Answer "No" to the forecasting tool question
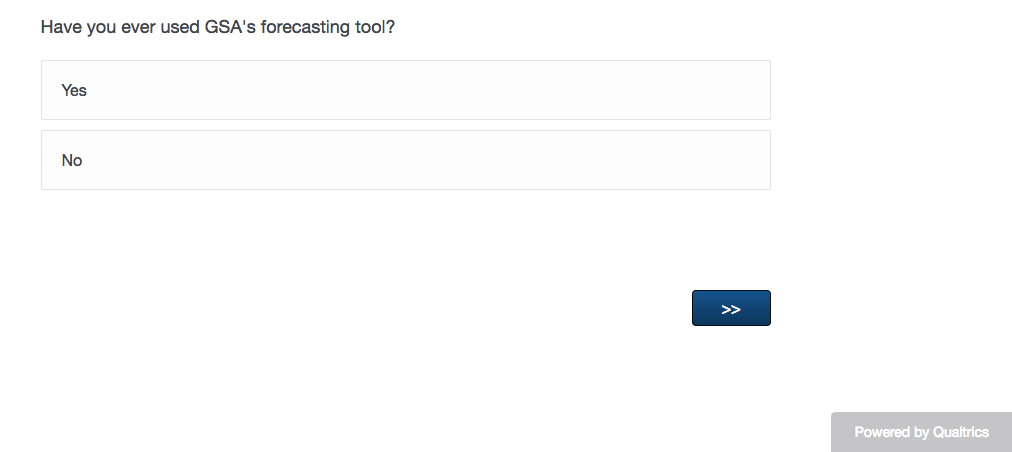The width and height of the screenshot is (1012, 452). pyautogui.click(x=405, y=160)
